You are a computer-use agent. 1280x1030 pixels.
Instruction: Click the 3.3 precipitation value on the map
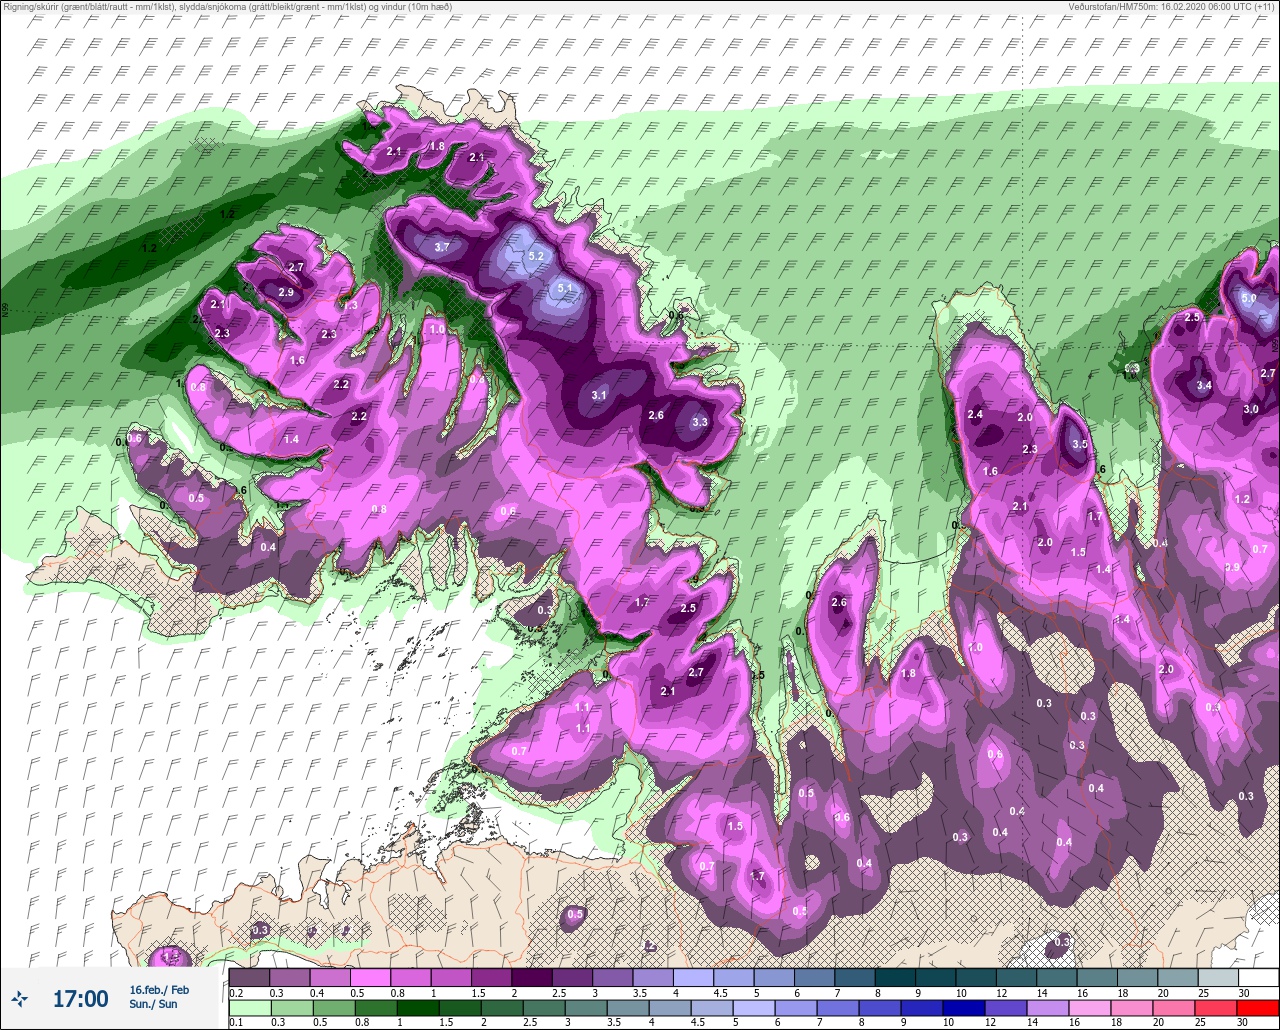coord(700,422)
